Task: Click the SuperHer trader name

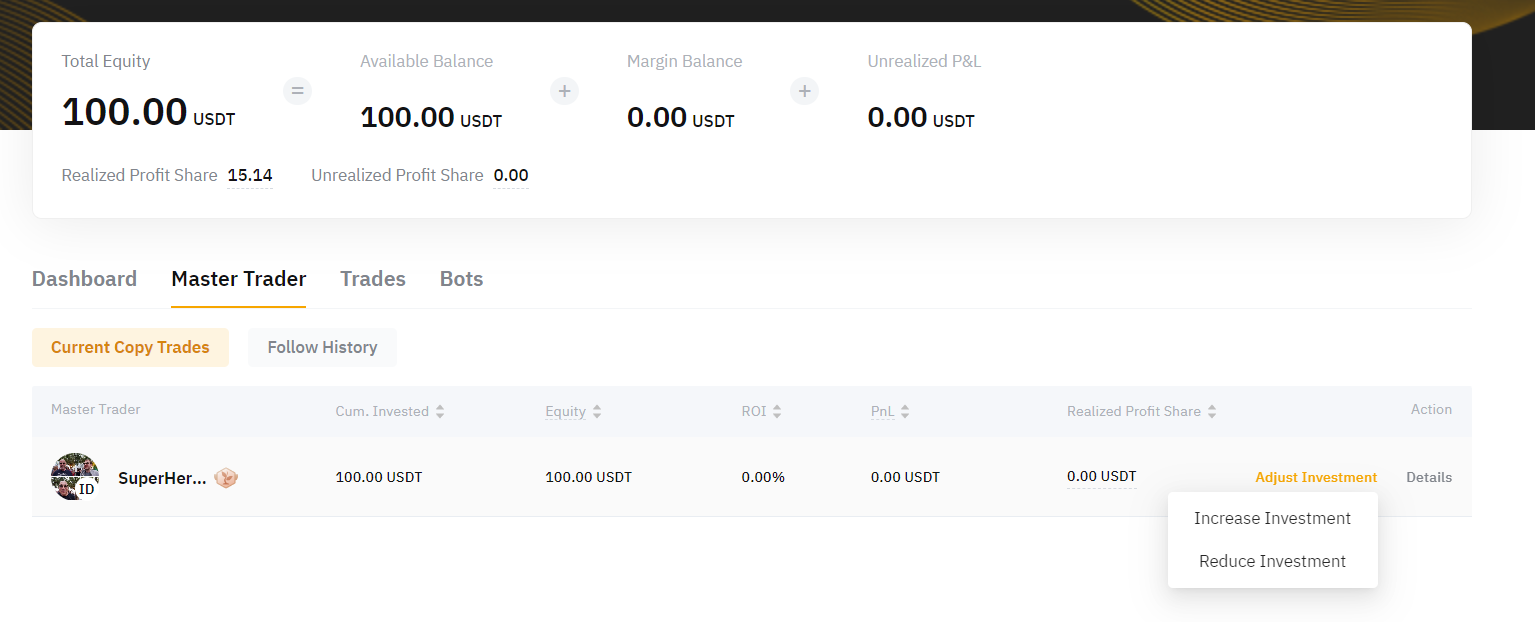Action: coord(162,478)
